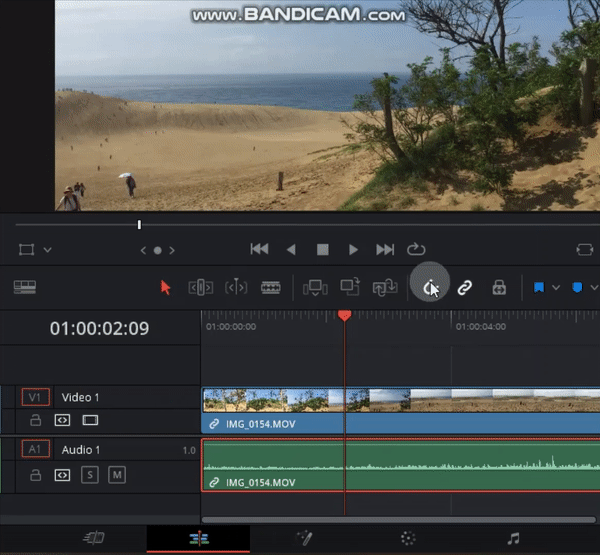Mute the Audio 1 track
This screenshot has width=600, height=555.
pos(117,475)
